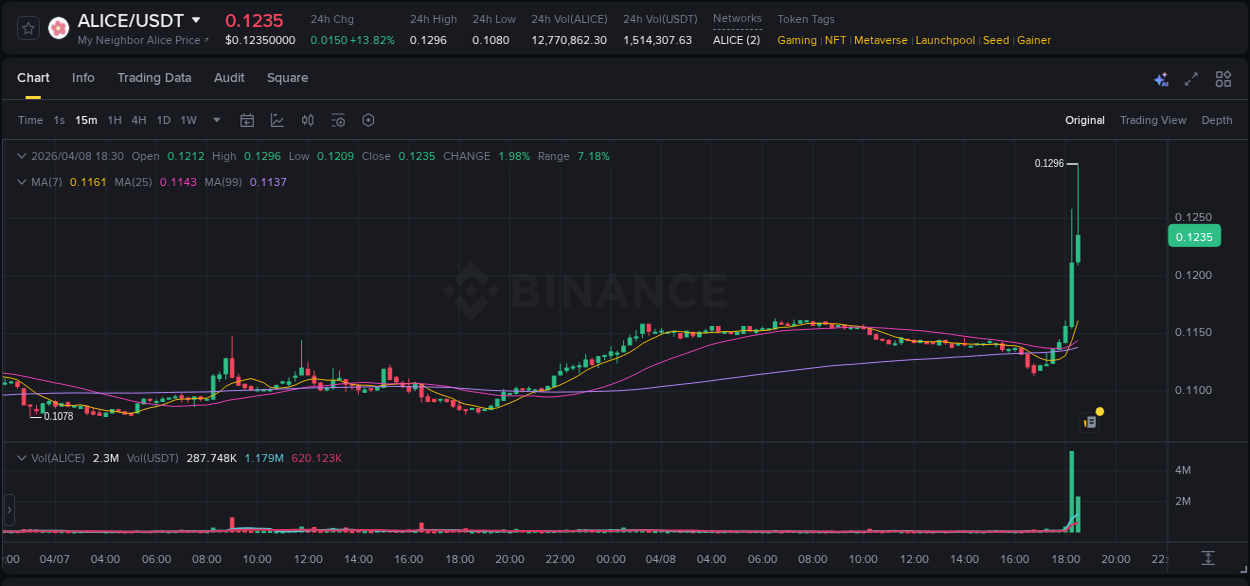Toggle the ALICE/USDT favorite star
This screenshot has height=586, width=1250.
[x=27, y=27]
